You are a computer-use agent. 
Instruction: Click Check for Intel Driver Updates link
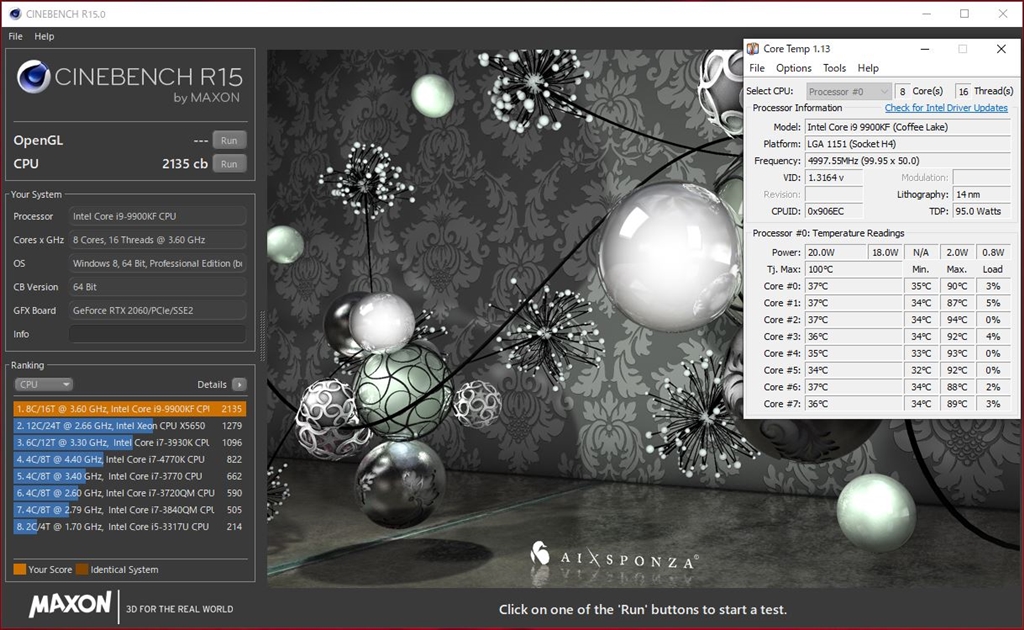click(x=946, y=108)
